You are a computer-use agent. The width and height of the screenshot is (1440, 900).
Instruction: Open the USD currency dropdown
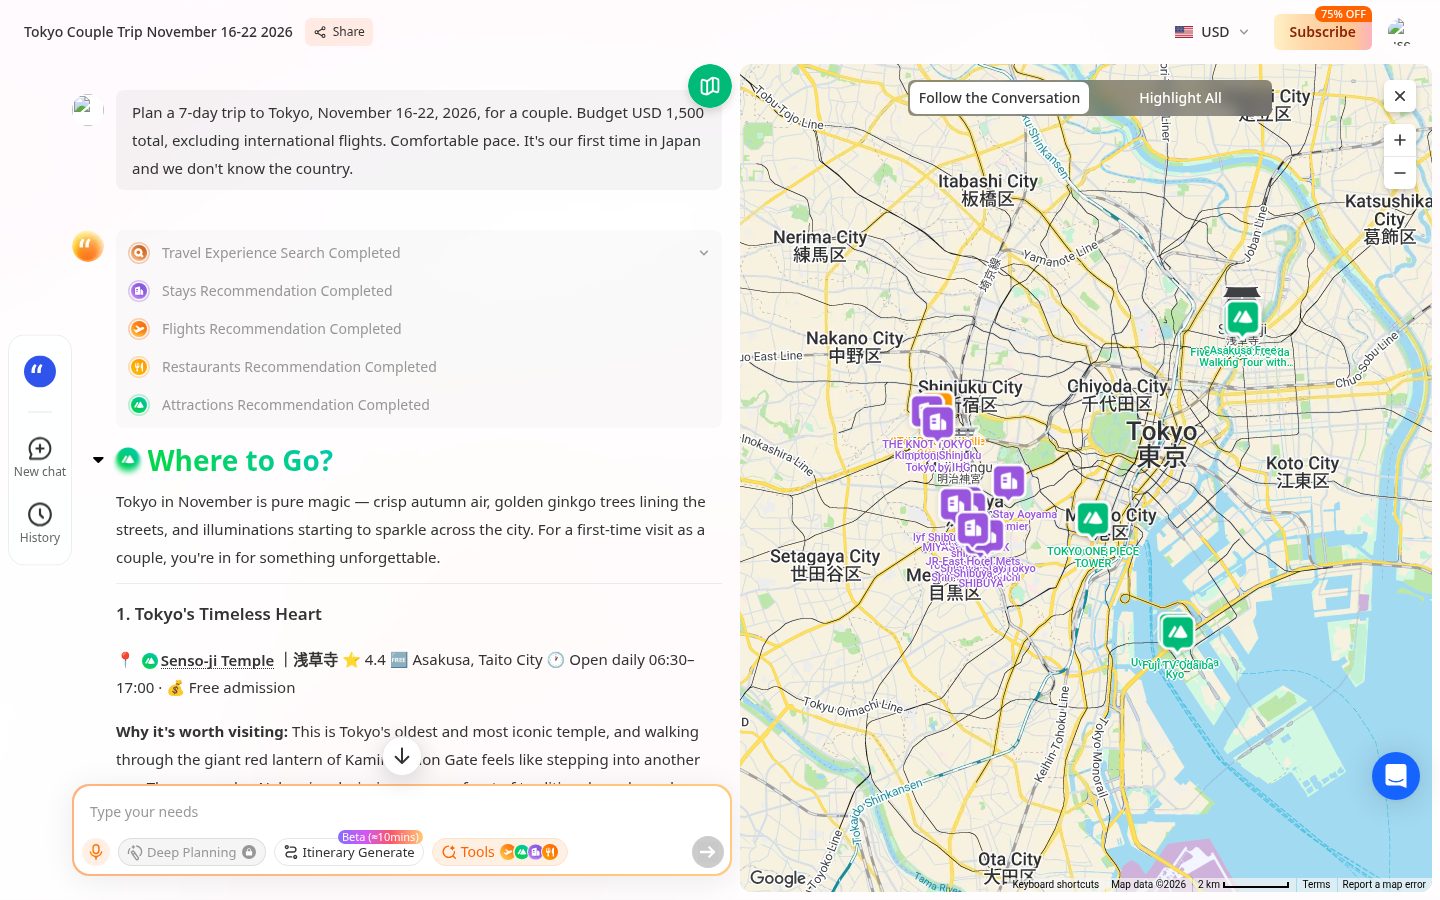point(1212,32)
